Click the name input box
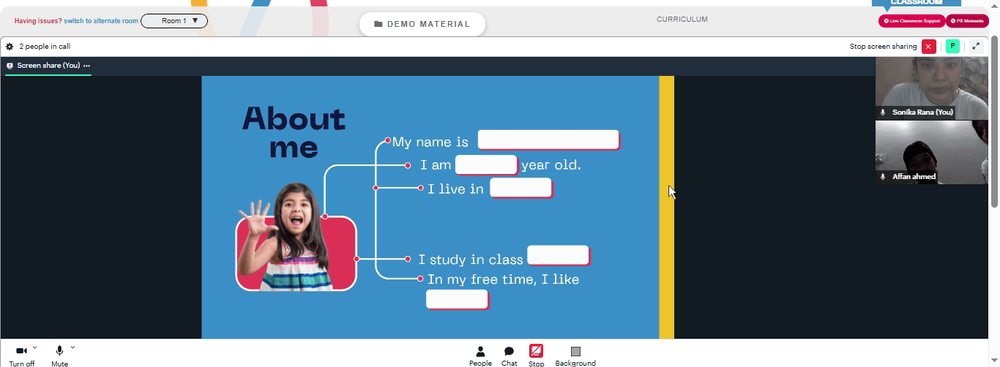Viewport: 1000px width, 367px height. click(x=548, y=140)
